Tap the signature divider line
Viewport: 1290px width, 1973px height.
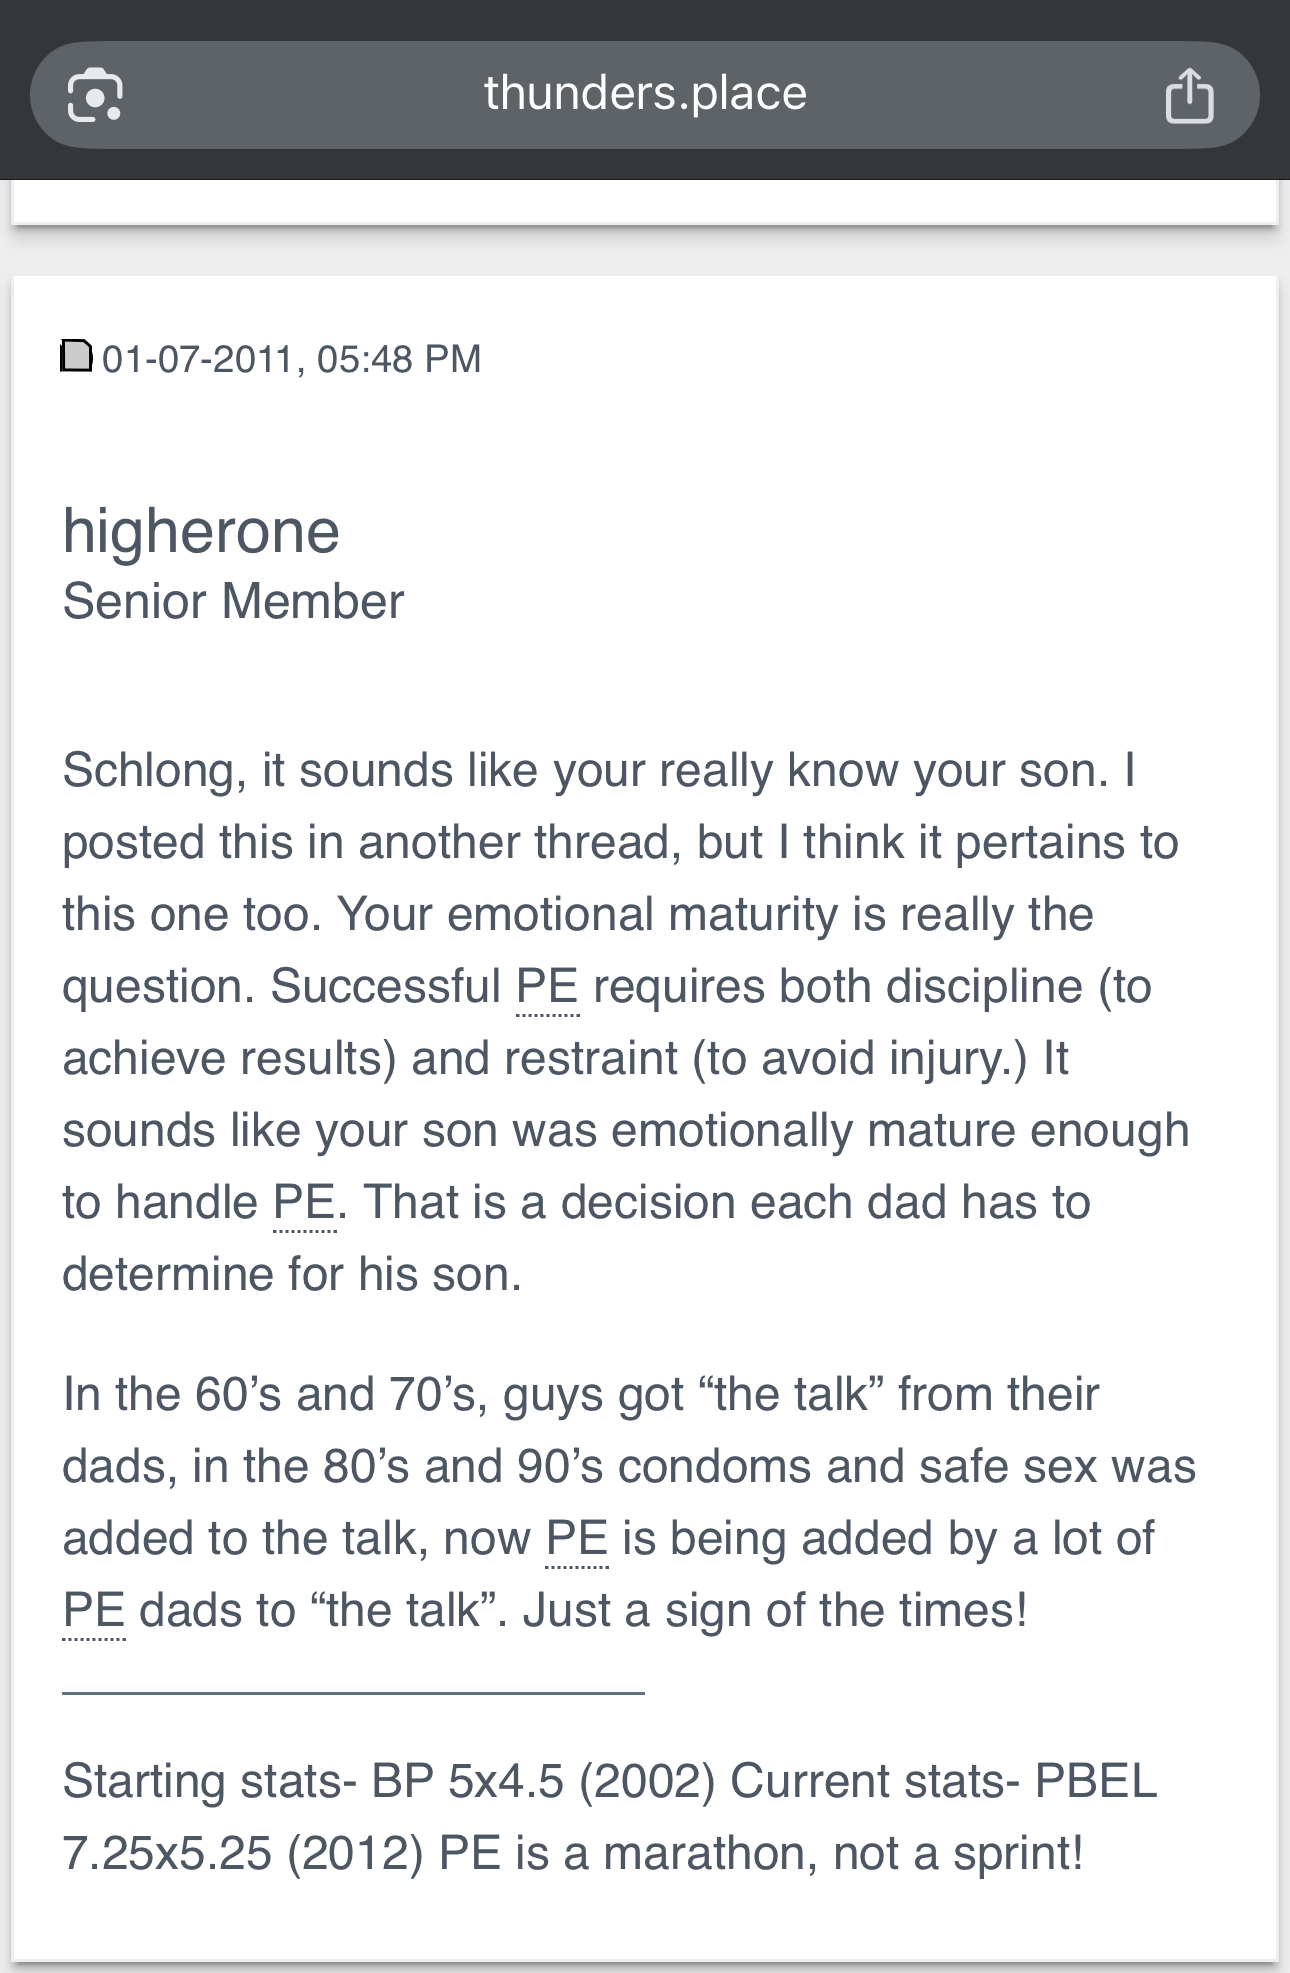coord(353,1693)
